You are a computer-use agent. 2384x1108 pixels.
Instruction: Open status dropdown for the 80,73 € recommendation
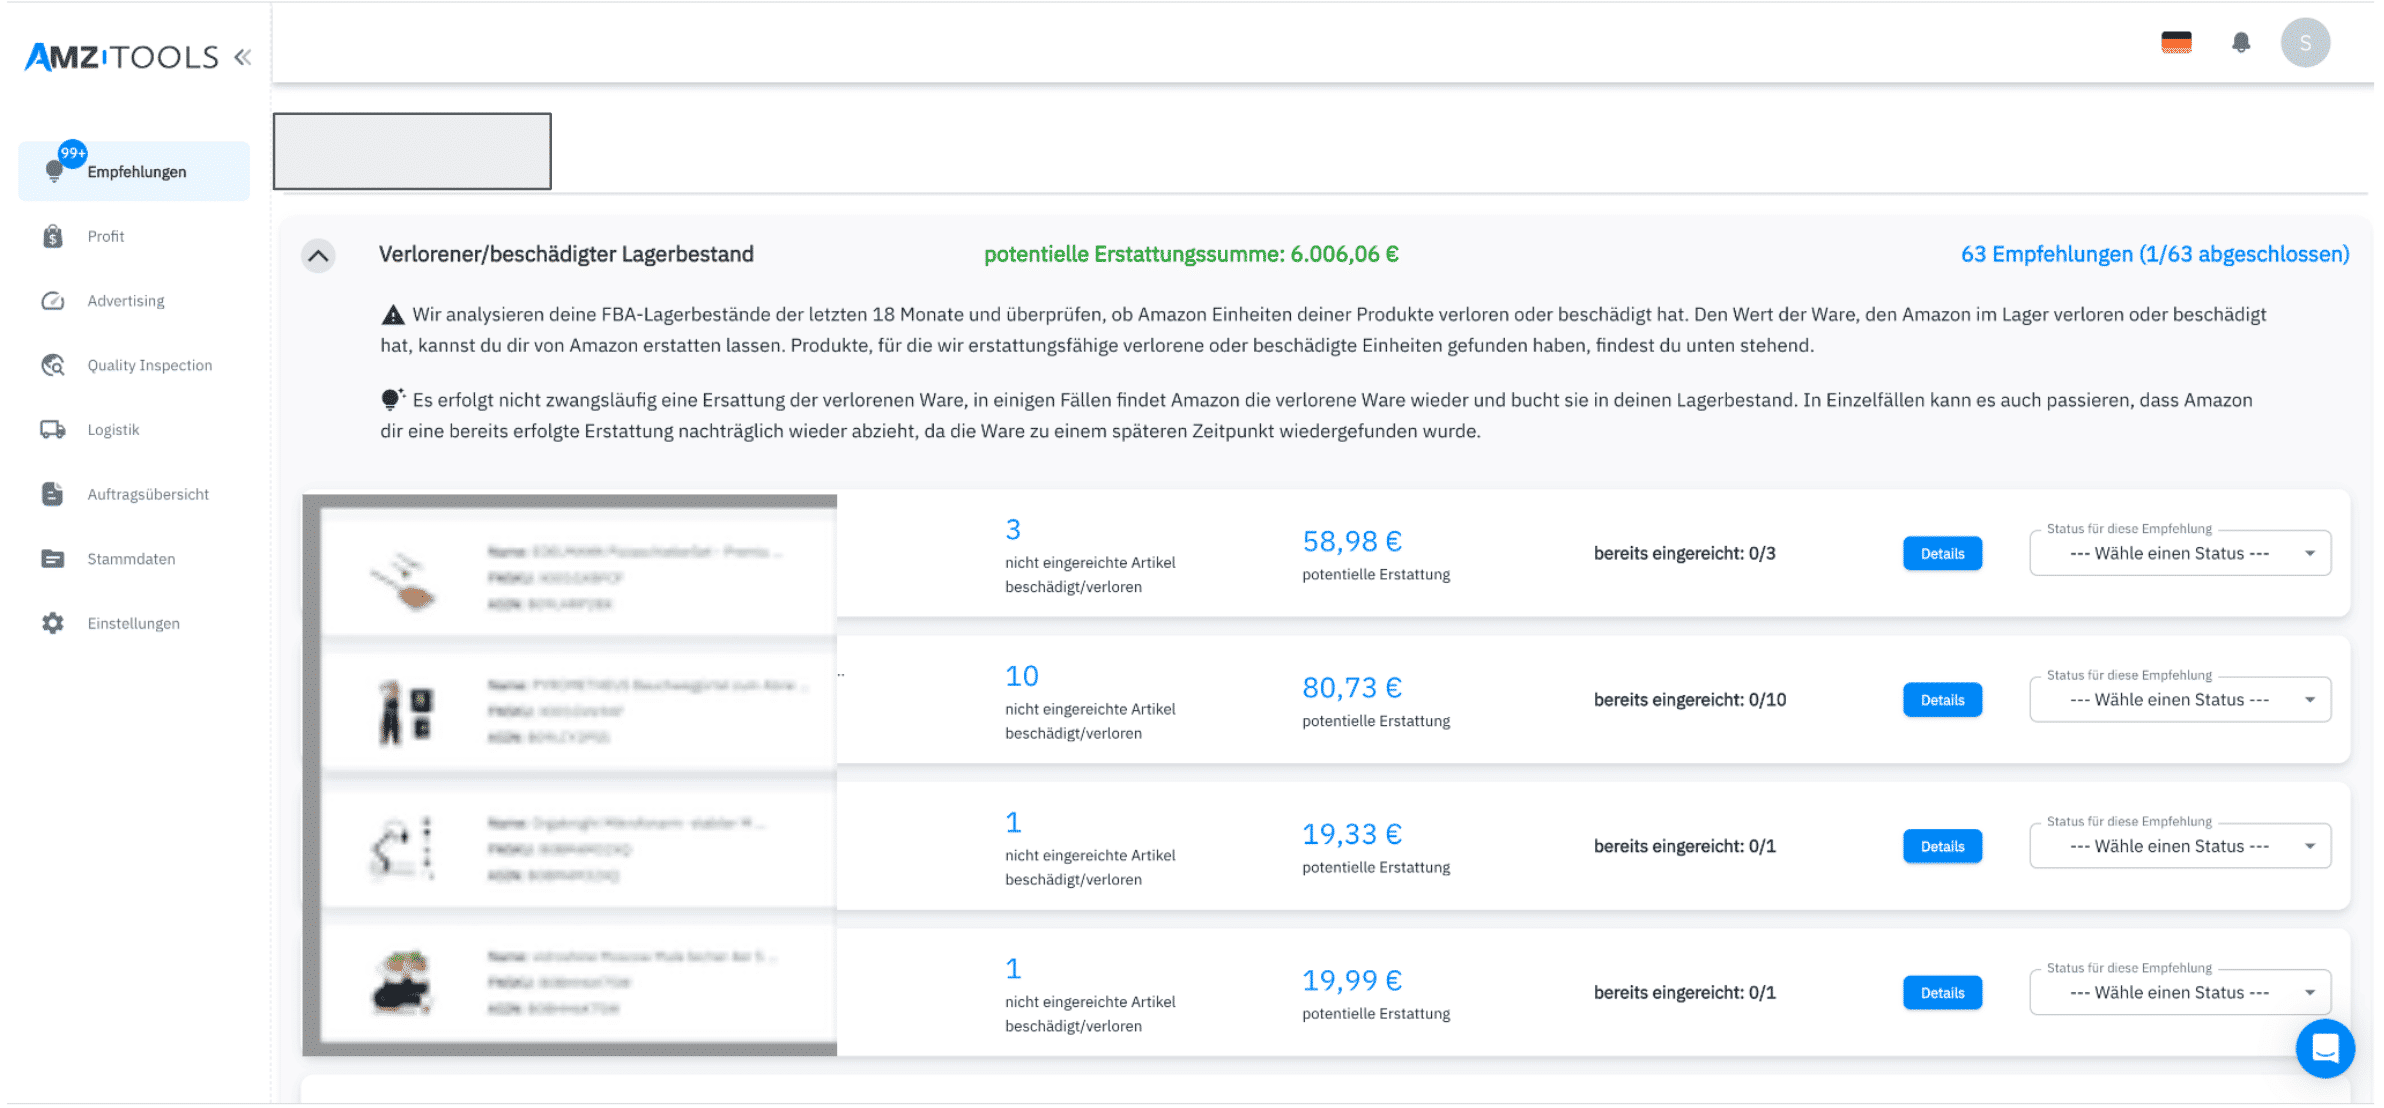coord(2180,700)
